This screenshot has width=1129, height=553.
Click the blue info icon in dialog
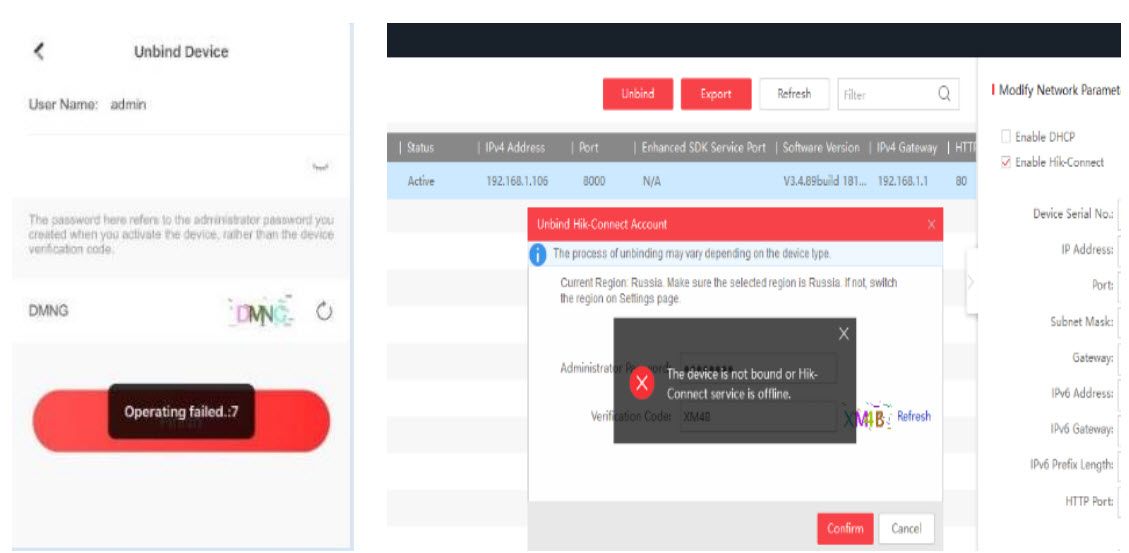tap(538, 254)
